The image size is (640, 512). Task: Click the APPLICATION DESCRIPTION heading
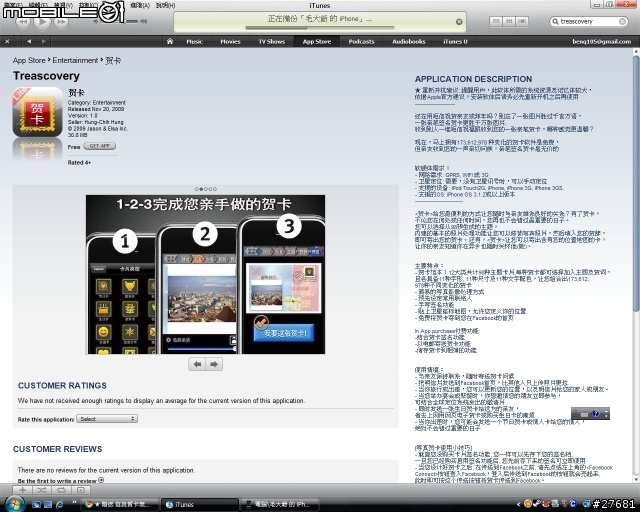[x=473, y=79]
